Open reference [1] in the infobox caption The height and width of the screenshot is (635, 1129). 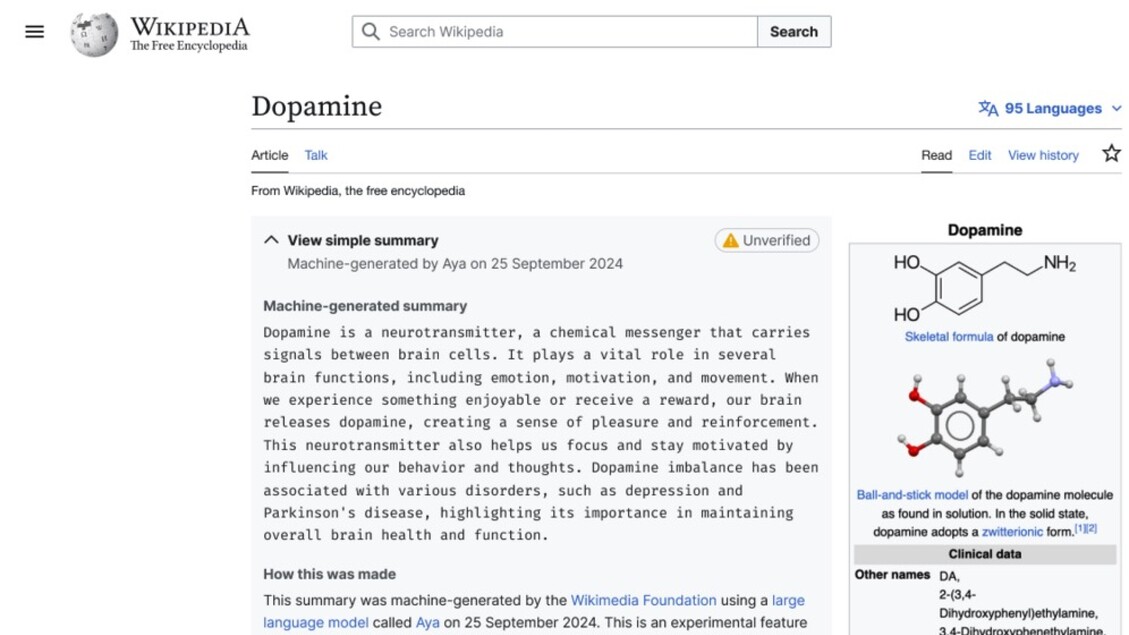tap(1079, 529)
